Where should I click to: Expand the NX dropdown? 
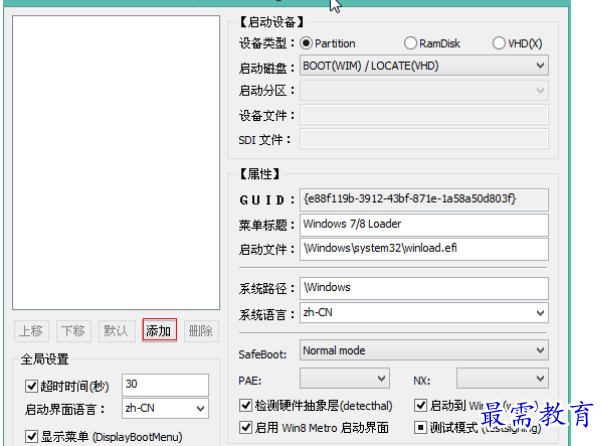(x=502, y=378)
